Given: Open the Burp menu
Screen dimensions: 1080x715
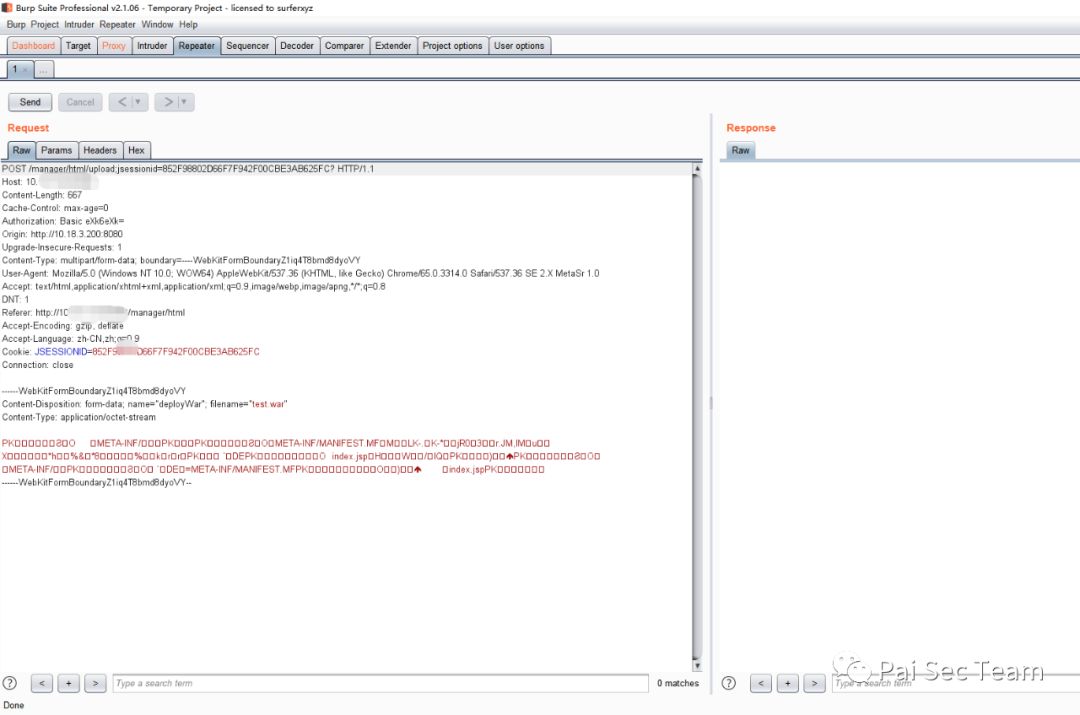Looking at the screenshot, I should pos(16,24).
